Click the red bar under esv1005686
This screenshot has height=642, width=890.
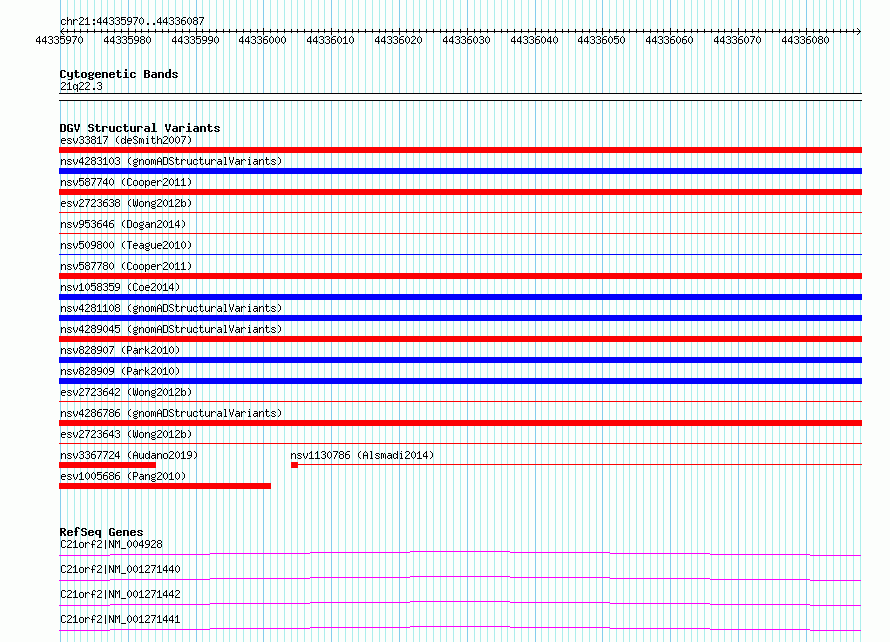tap(165, 486)
